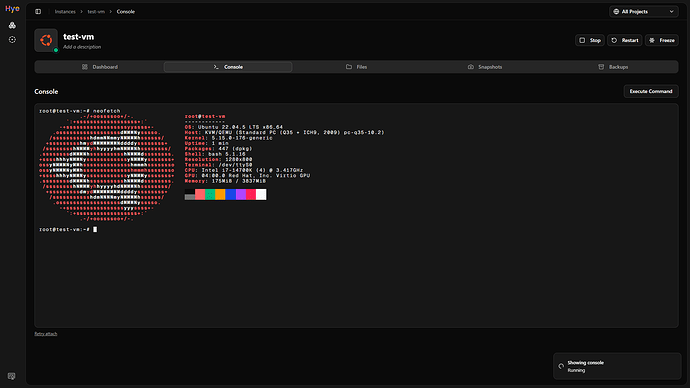Image resolution: width=690 pixels, height=388 pixels.
Task: Click the neofetch command line in terminal
Action: click(80, 111)
